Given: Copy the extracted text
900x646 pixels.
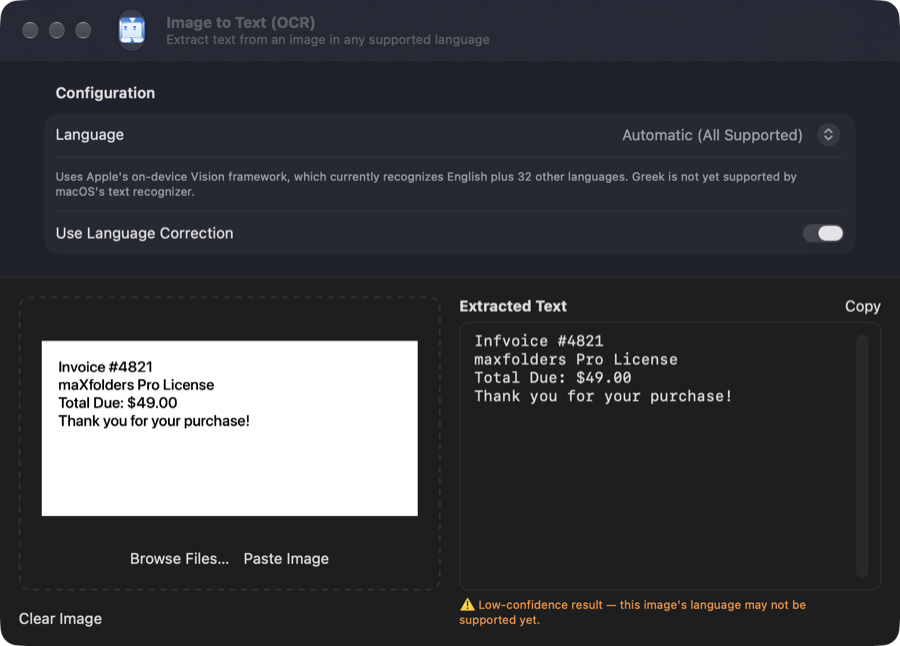Looking at the screenshot, I should 862,306.
